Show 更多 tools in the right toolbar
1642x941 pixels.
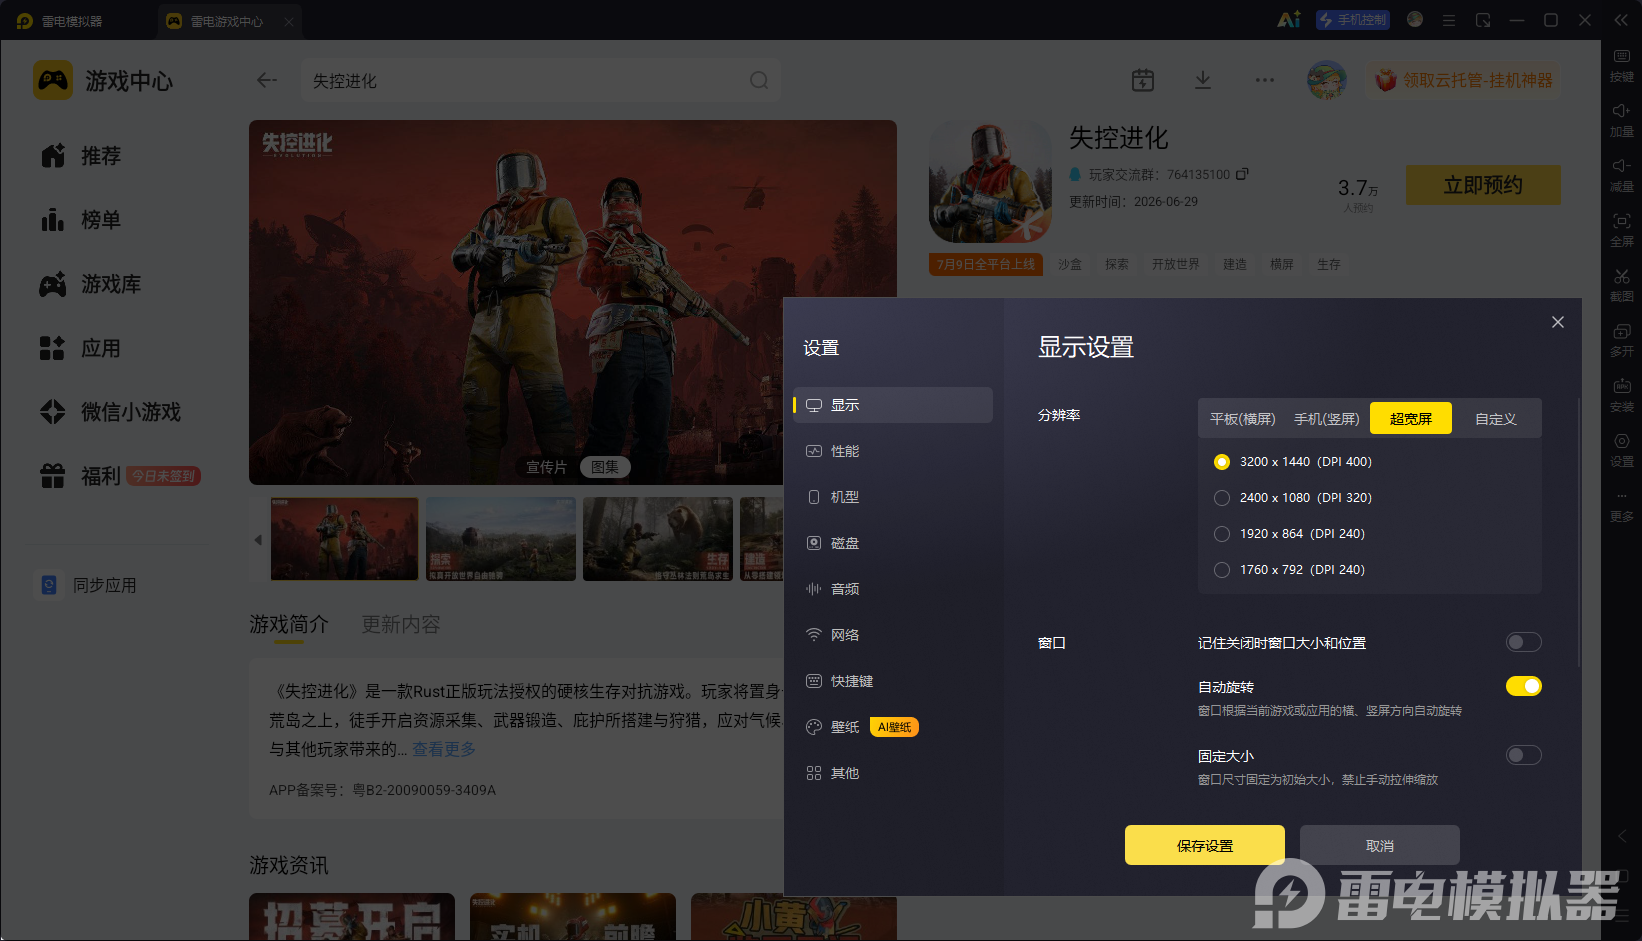click(1621, 506)
